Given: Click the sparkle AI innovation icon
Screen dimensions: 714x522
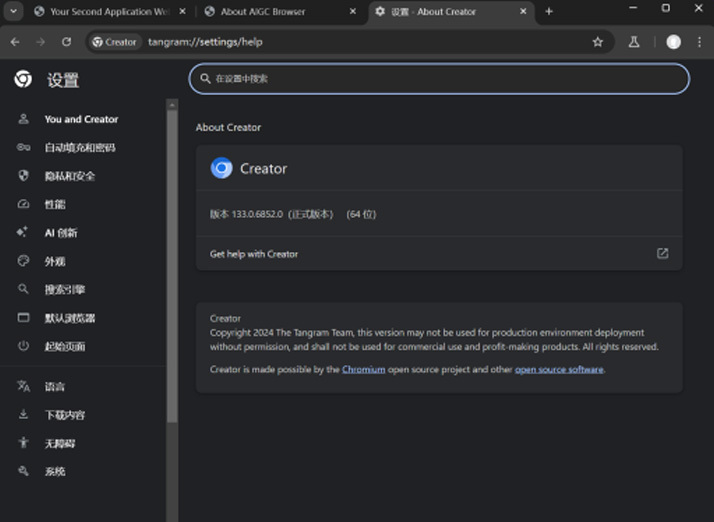Looking at the screenshot, I should click(x=22, y=232).
